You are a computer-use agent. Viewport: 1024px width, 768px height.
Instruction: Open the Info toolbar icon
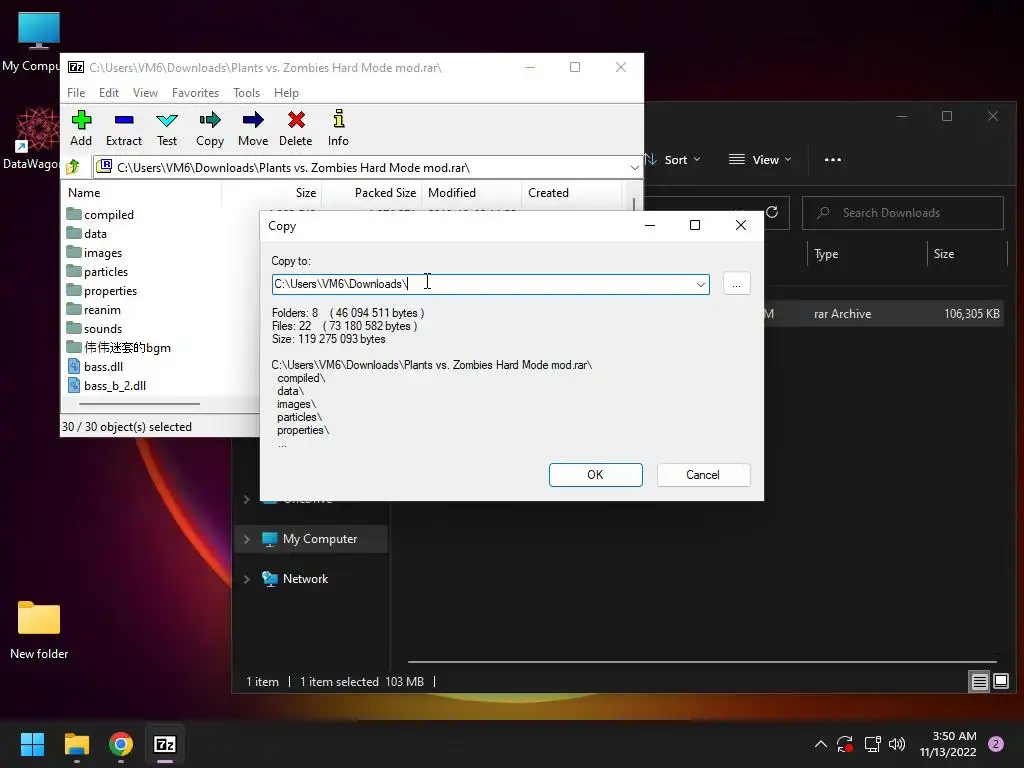pos(338,128)
